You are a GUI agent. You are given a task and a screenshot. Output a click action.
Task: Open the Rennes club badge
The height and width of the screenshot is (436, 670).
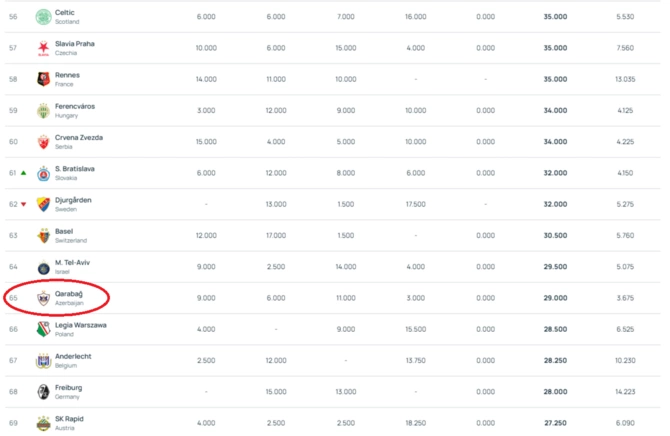coord(43,79)
